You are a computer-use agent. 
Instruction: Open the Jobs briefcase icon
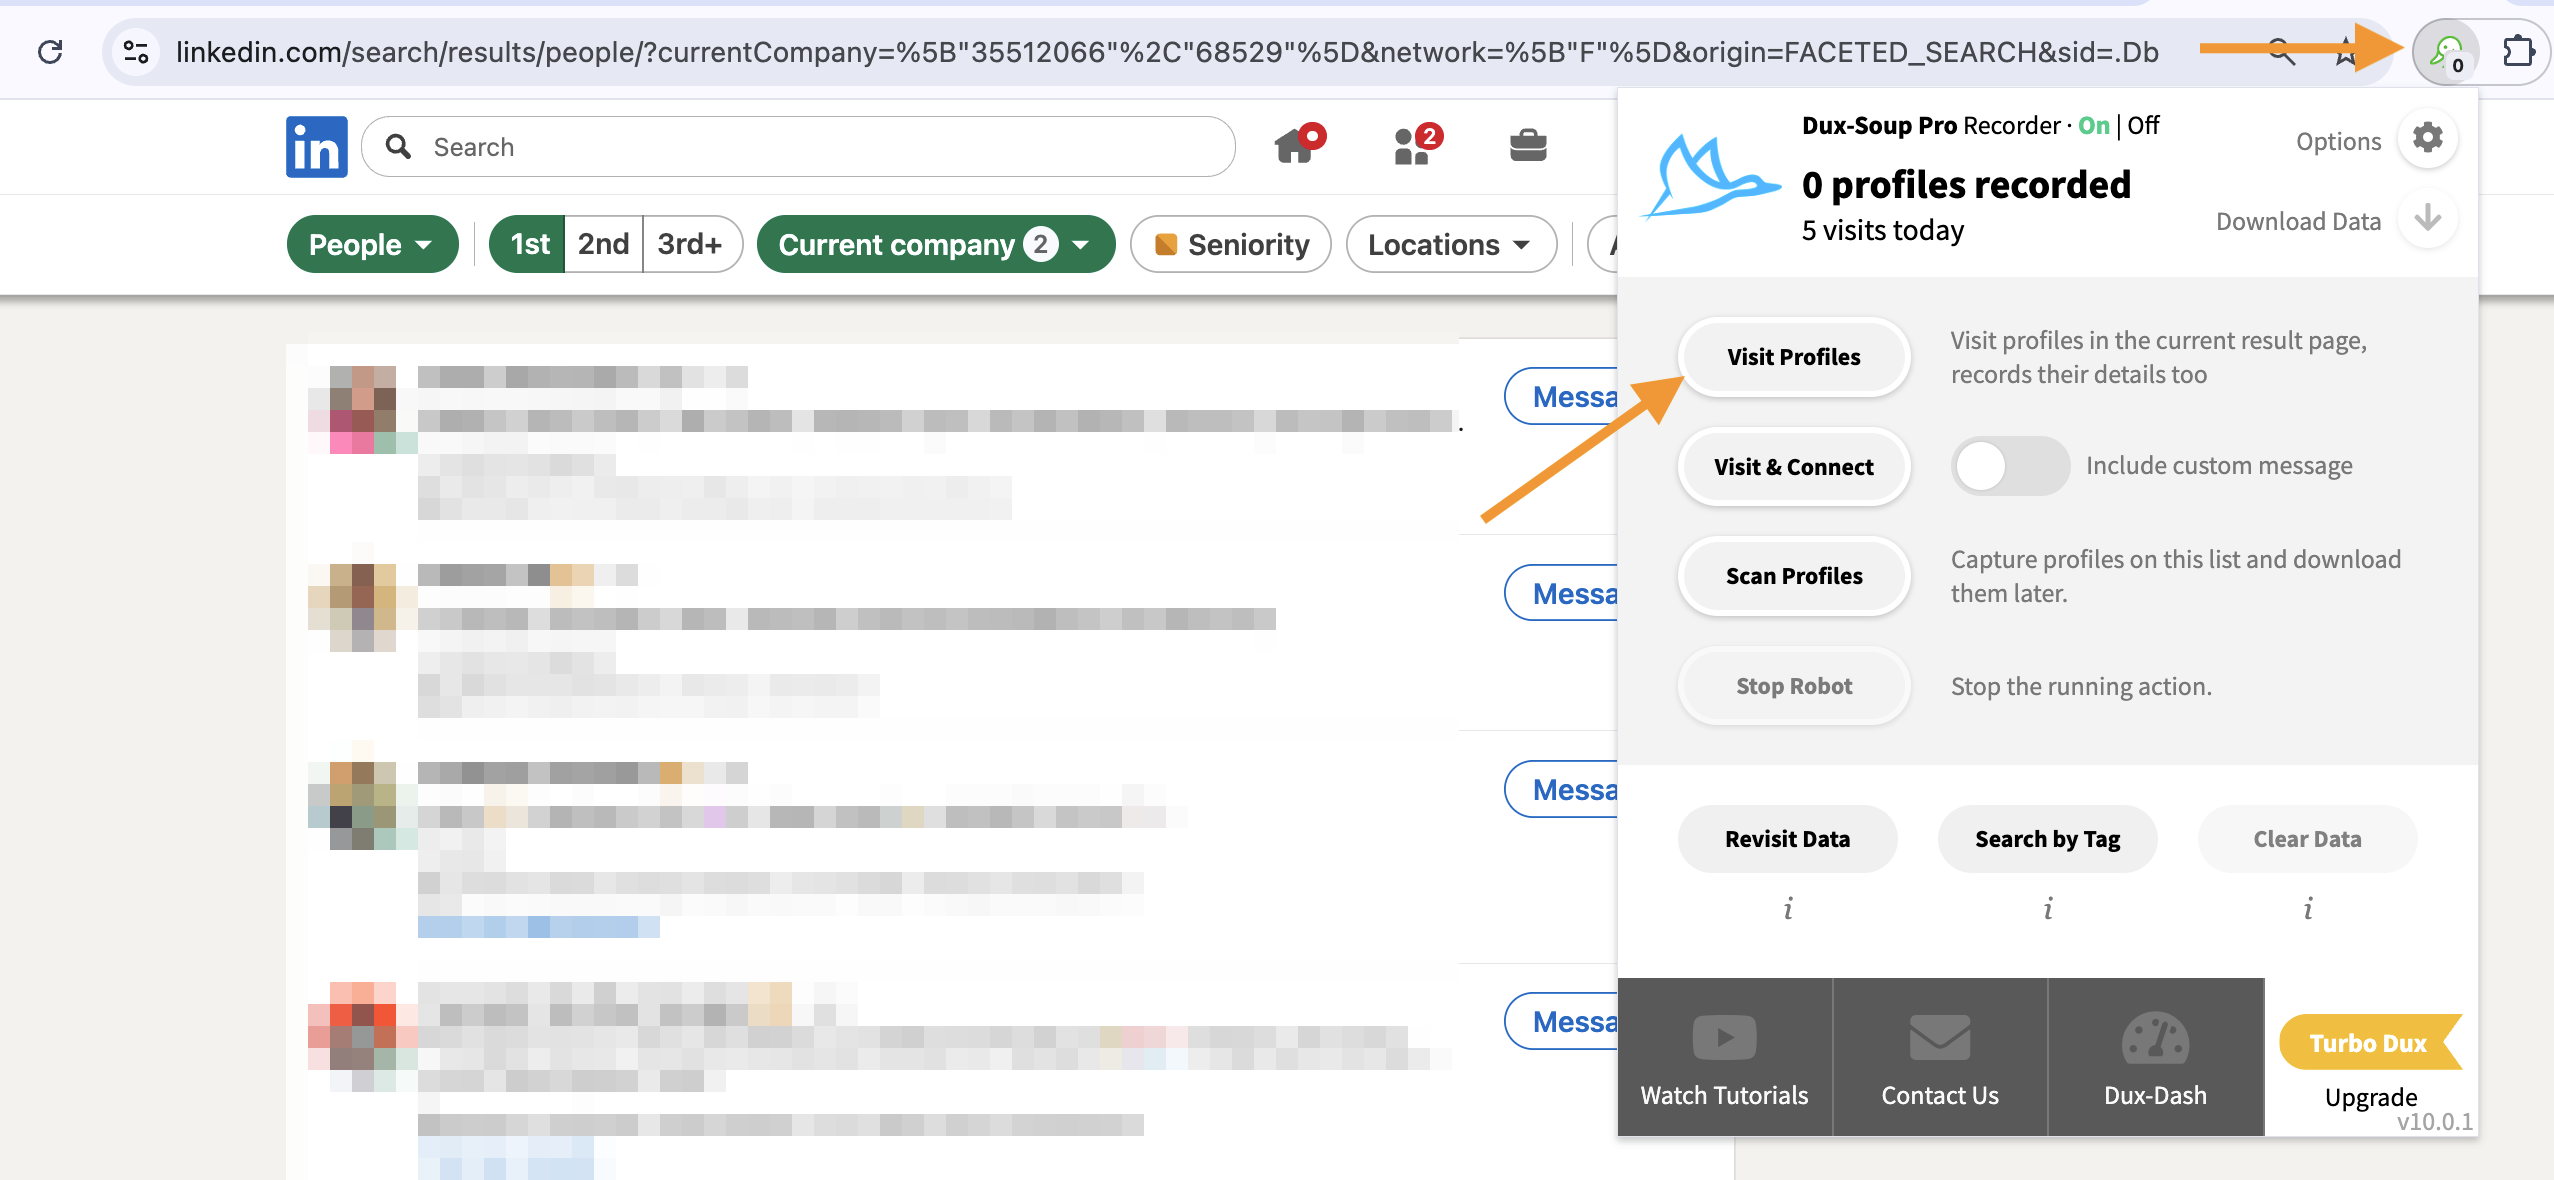coord(1528,146)
